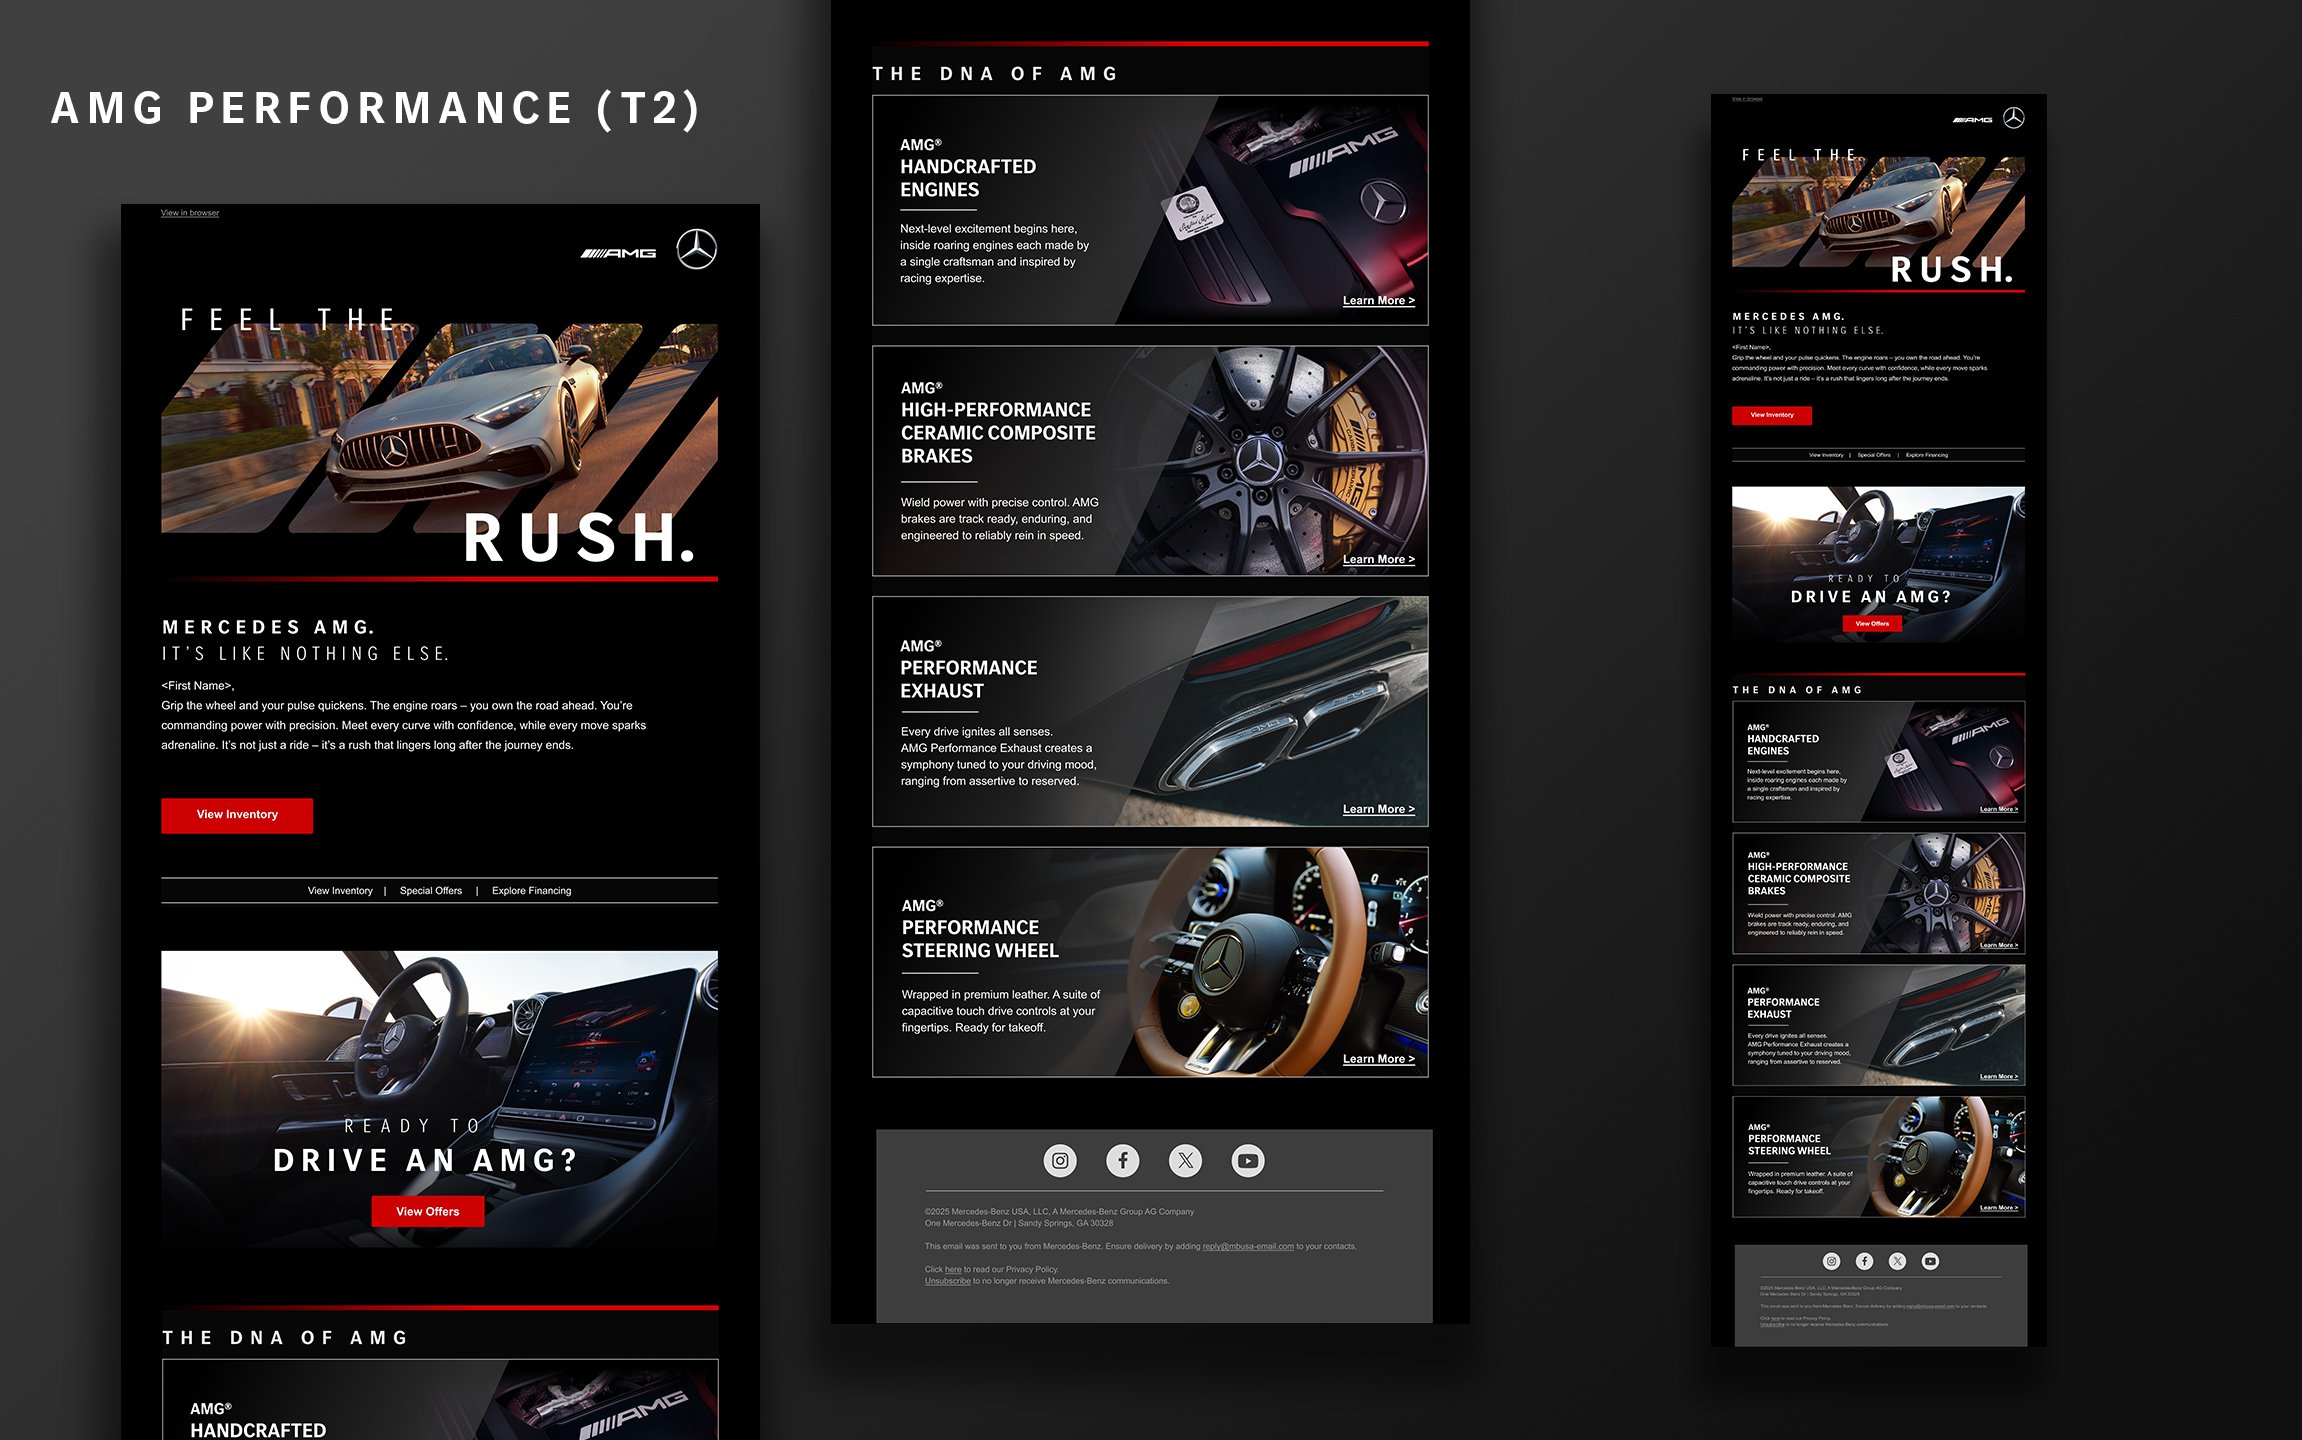
Task: Click the Mercedes star logo in left email header
Action: [x=697, y=249]
